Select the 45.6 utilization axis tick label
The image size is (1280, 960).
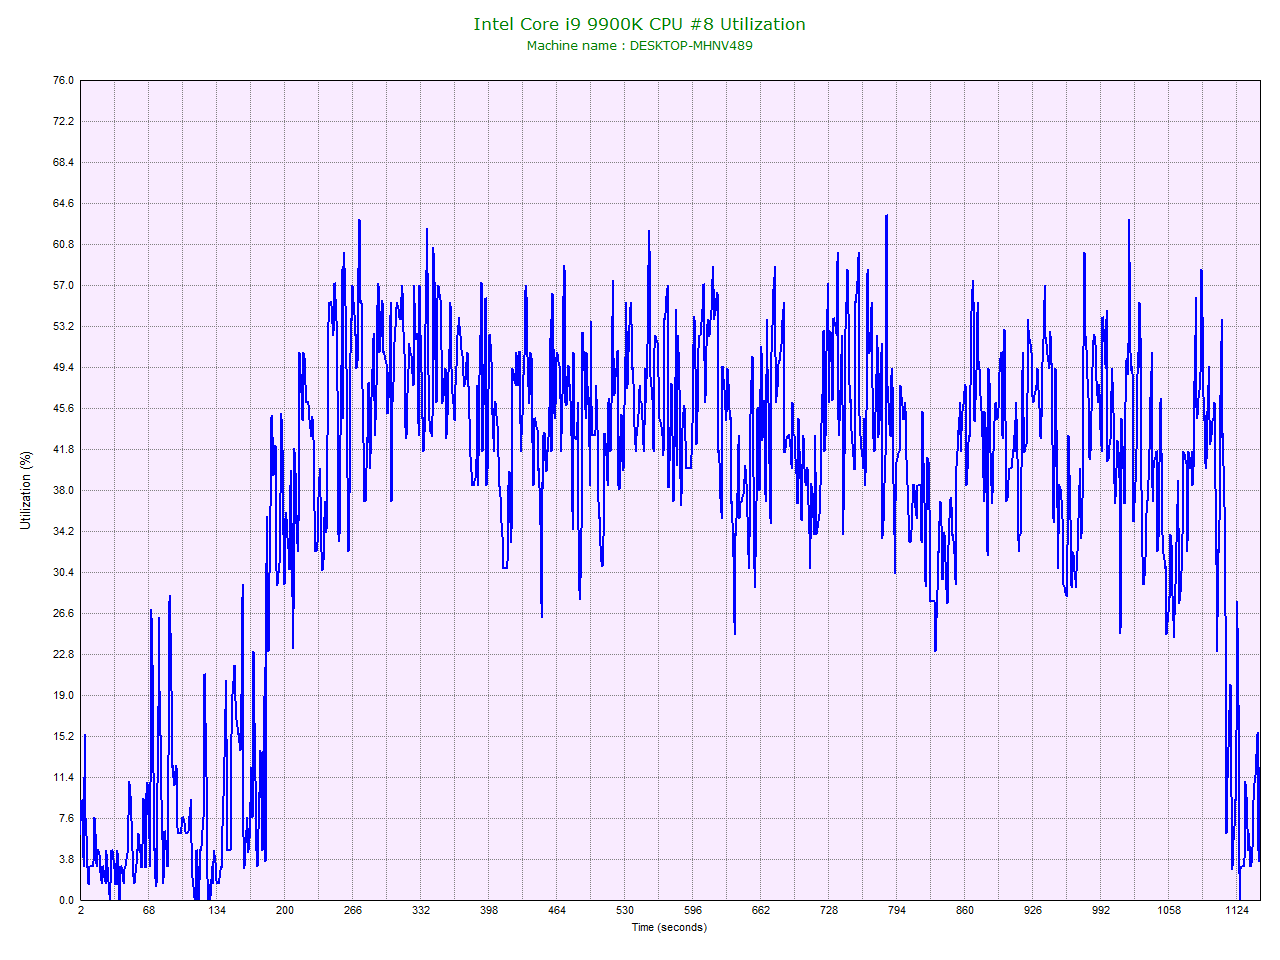(x=63, y=408)
